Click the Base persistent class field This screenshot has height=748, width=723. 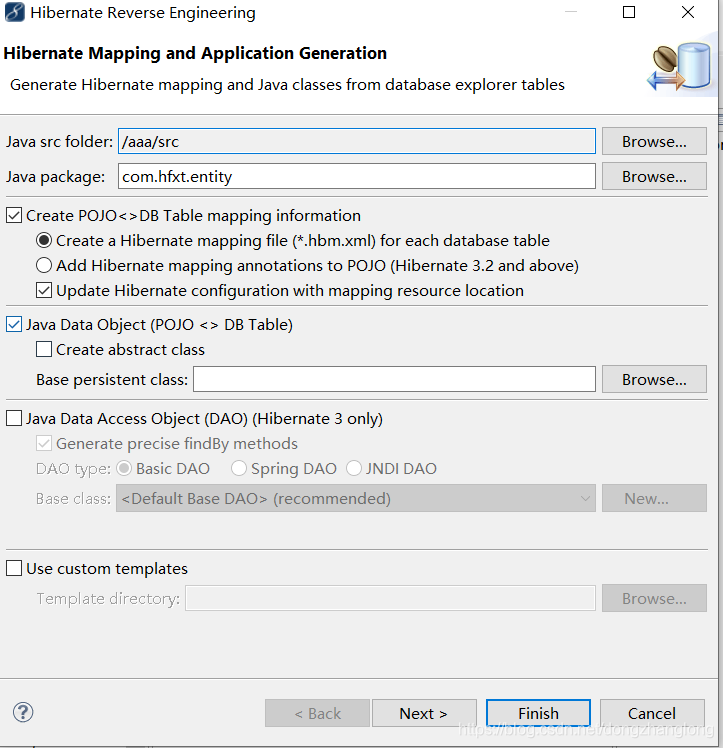[x=394, y=379]
